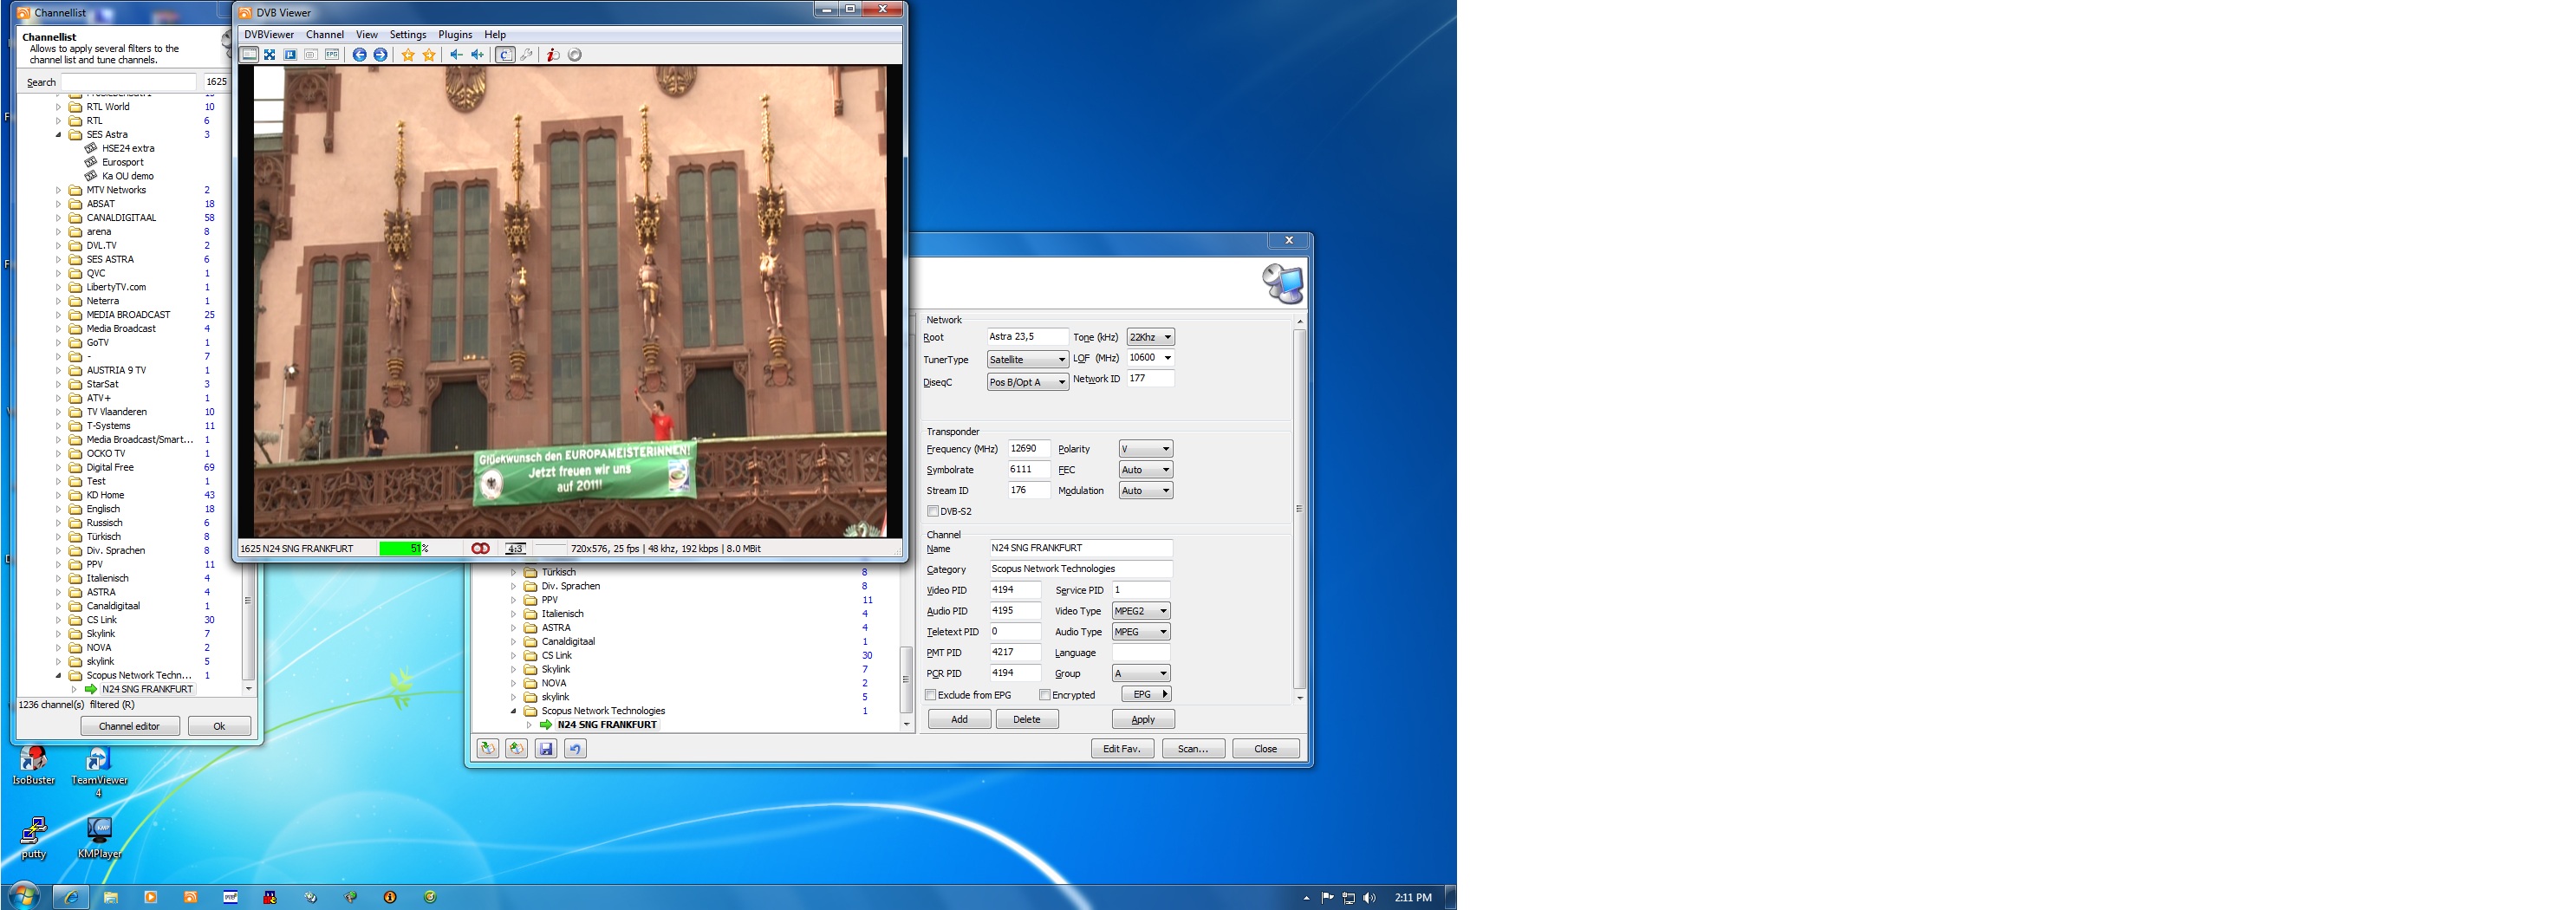Click the import channel list icon in Channel editor
This screenshot has height=910, width=2576.
point(488,749)
